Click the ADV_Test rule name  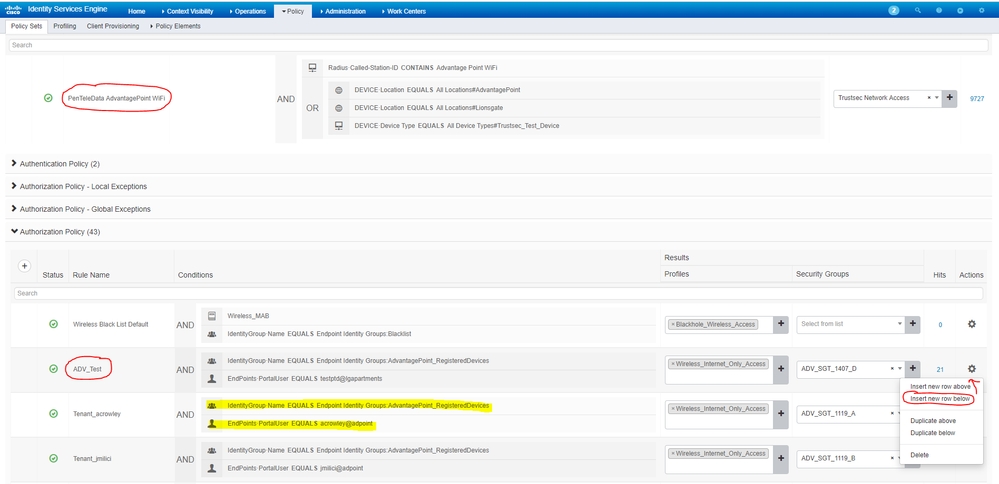tap(88, 369)
